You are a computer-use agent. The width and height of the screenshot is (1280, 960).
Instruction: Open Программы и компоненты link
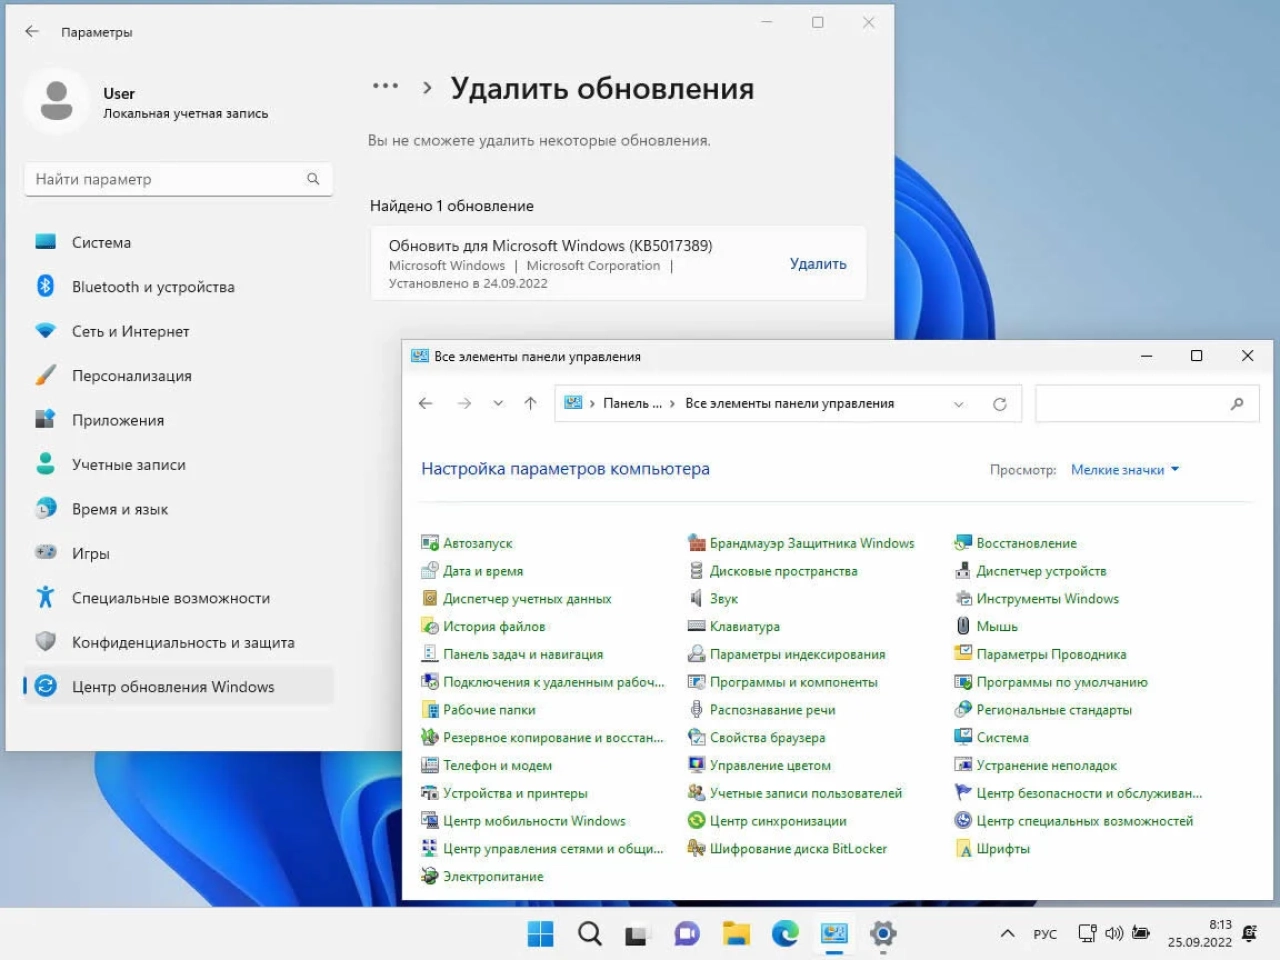click(x=793, y=682)
